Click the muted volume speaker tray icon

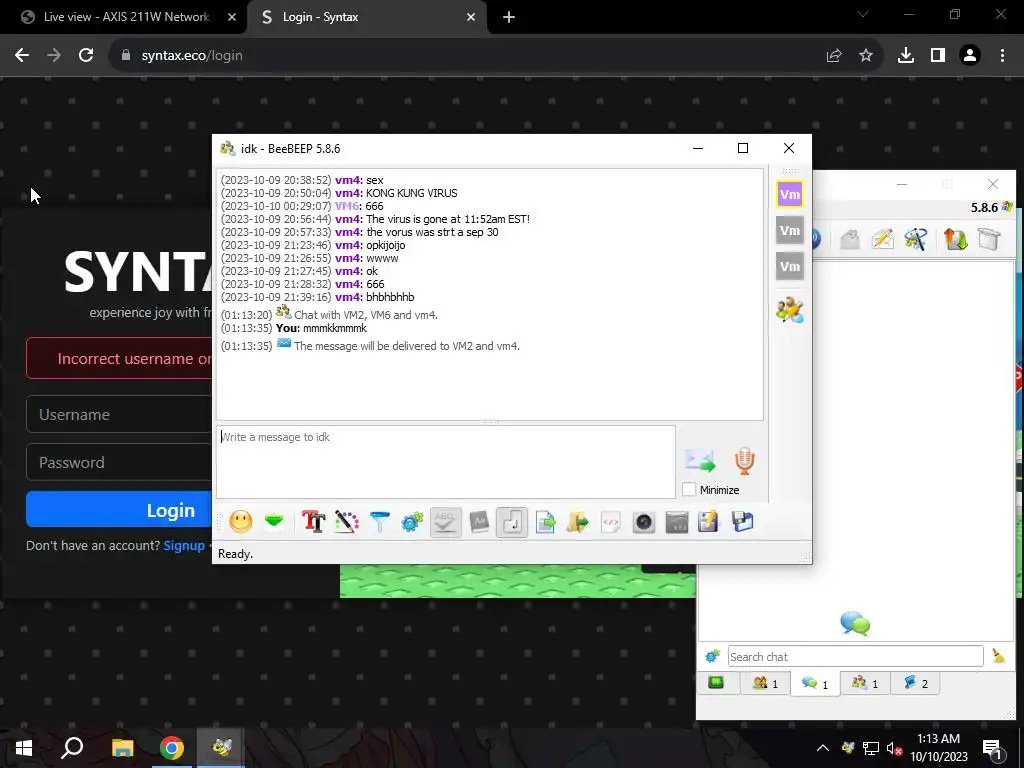point(894,748)
